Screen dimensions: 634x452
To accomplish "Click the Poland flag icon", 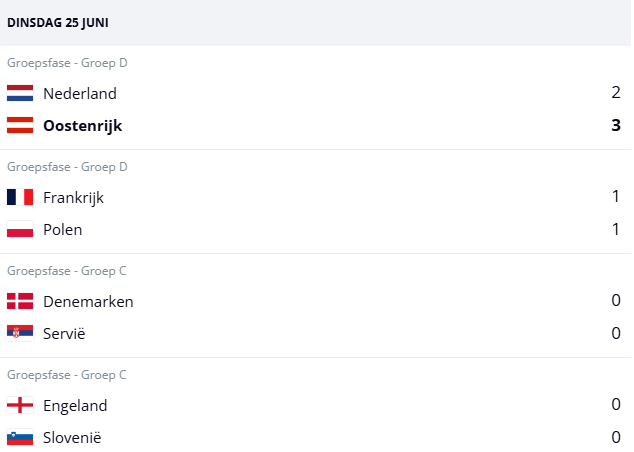I will (x=20, y=230).
